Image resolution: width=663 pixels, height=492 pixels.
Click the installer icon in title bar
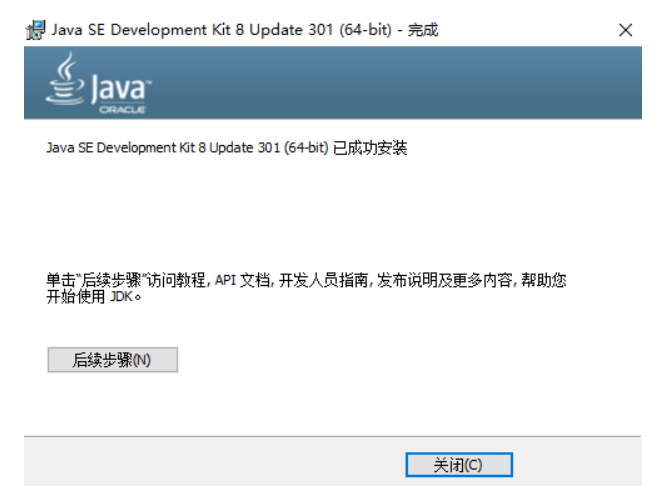(35, 30)
